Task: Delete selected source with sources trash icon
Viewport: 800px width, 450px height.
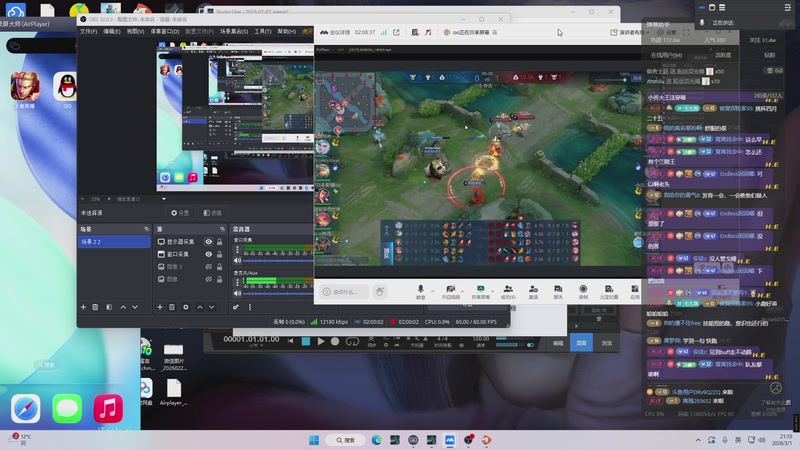Action: 172,307
